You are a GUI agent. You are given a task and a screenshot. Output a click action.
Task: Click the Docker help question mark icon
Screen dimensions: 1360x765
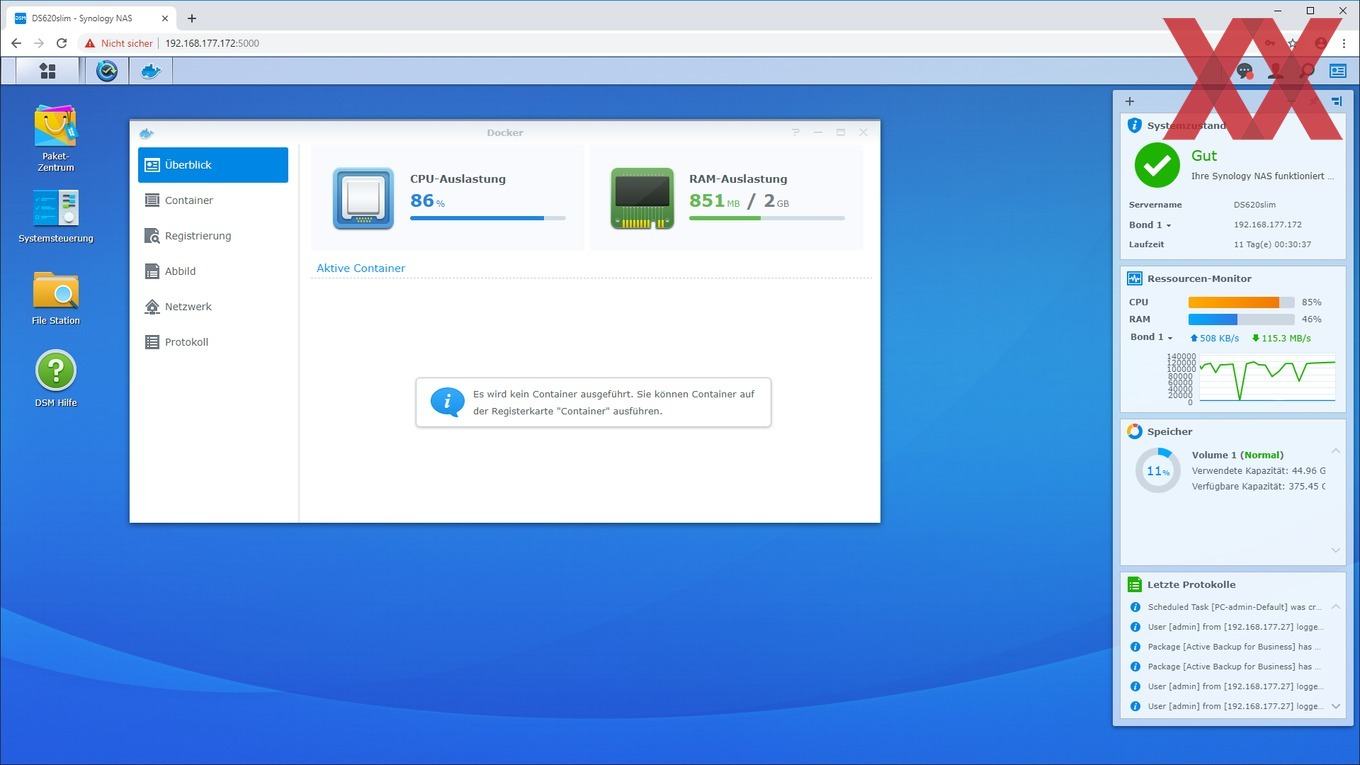coord(796,132)
